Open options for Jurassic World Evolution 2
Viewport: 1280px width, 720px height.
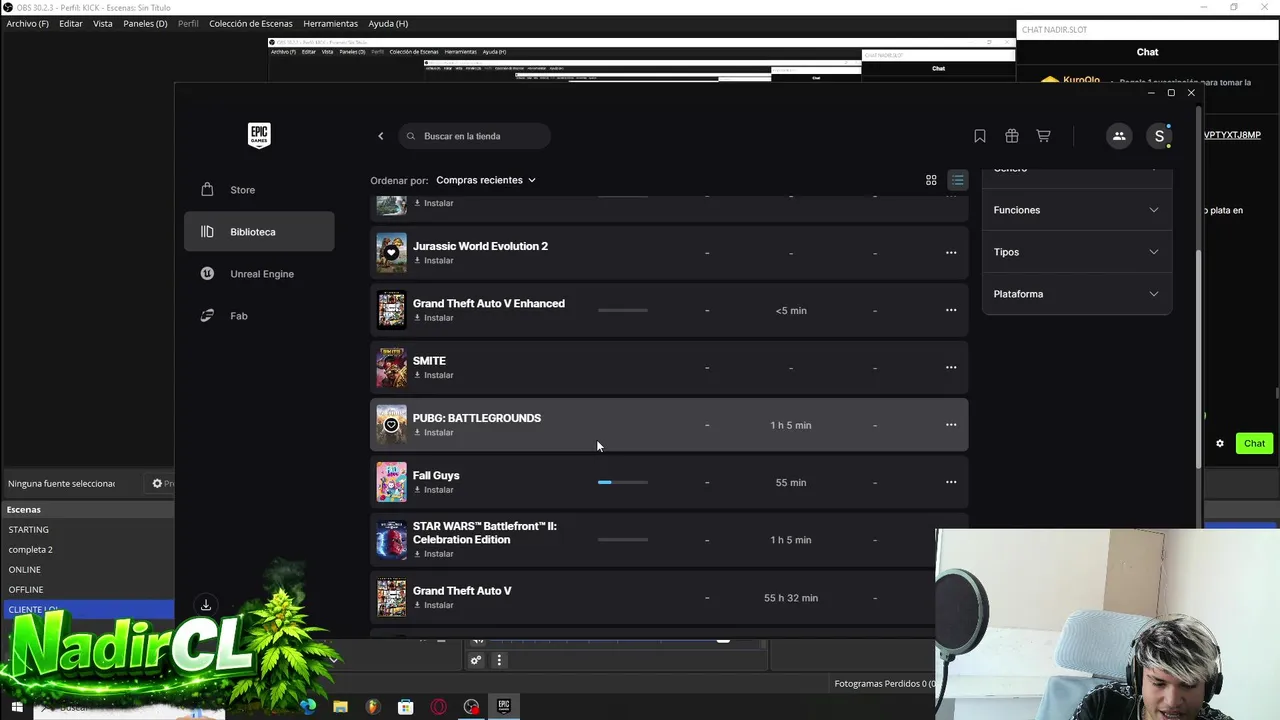(951, 253)
